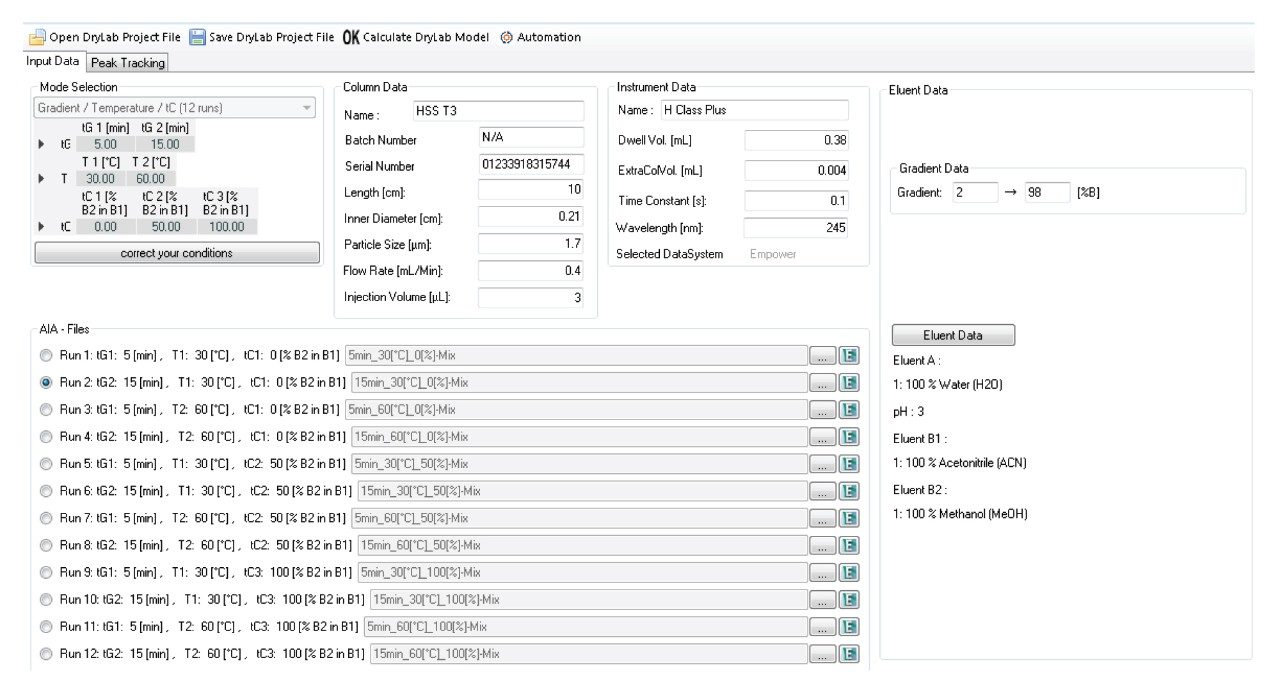
Task: Open the green file icon for Run 8
Action: pyautogui.click(x=849, y=545)
